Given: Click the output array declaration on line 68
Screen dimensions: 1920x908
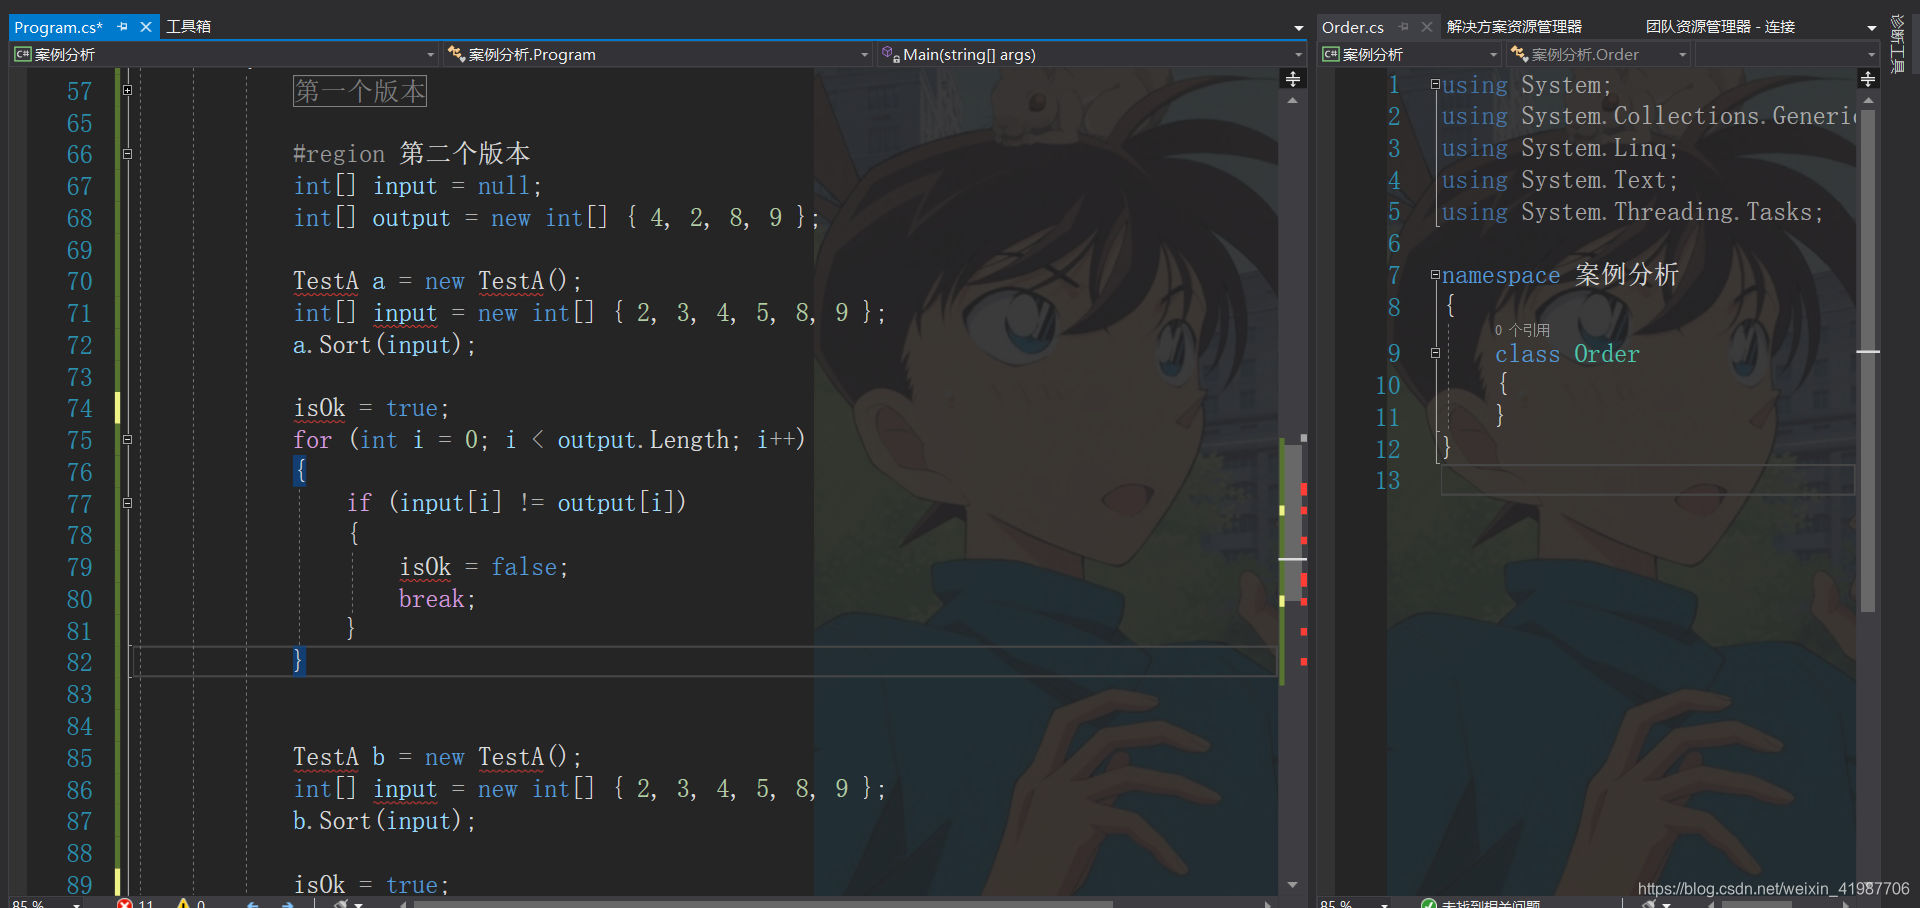Looking at the screenshot, I should pyautogui.click(x=556, y=218).
